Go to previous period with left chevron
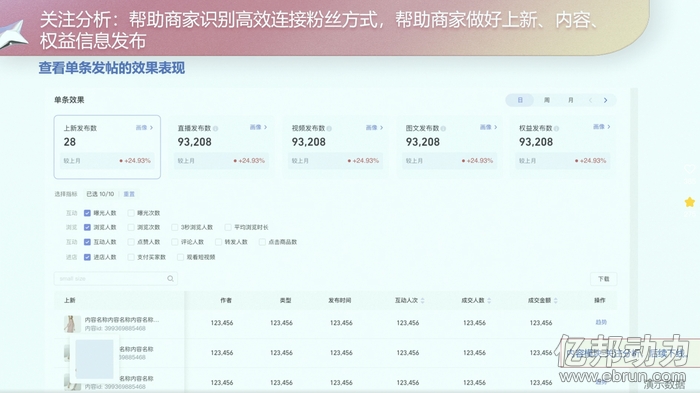 coord(590,100)
